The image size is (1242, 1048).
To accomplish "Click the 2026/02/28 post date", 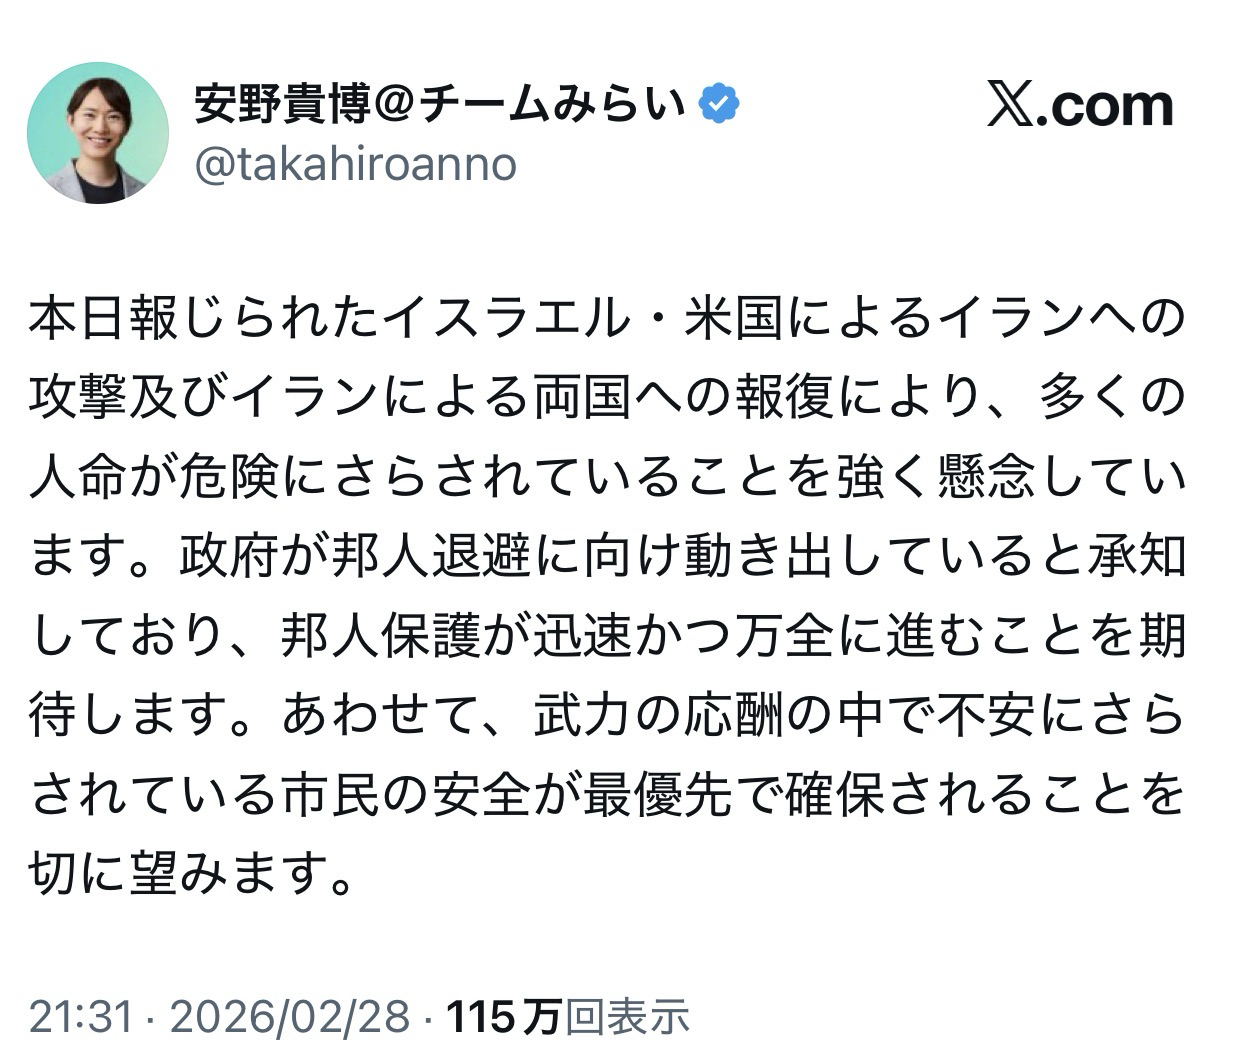I will click(x=290, y=1017).
